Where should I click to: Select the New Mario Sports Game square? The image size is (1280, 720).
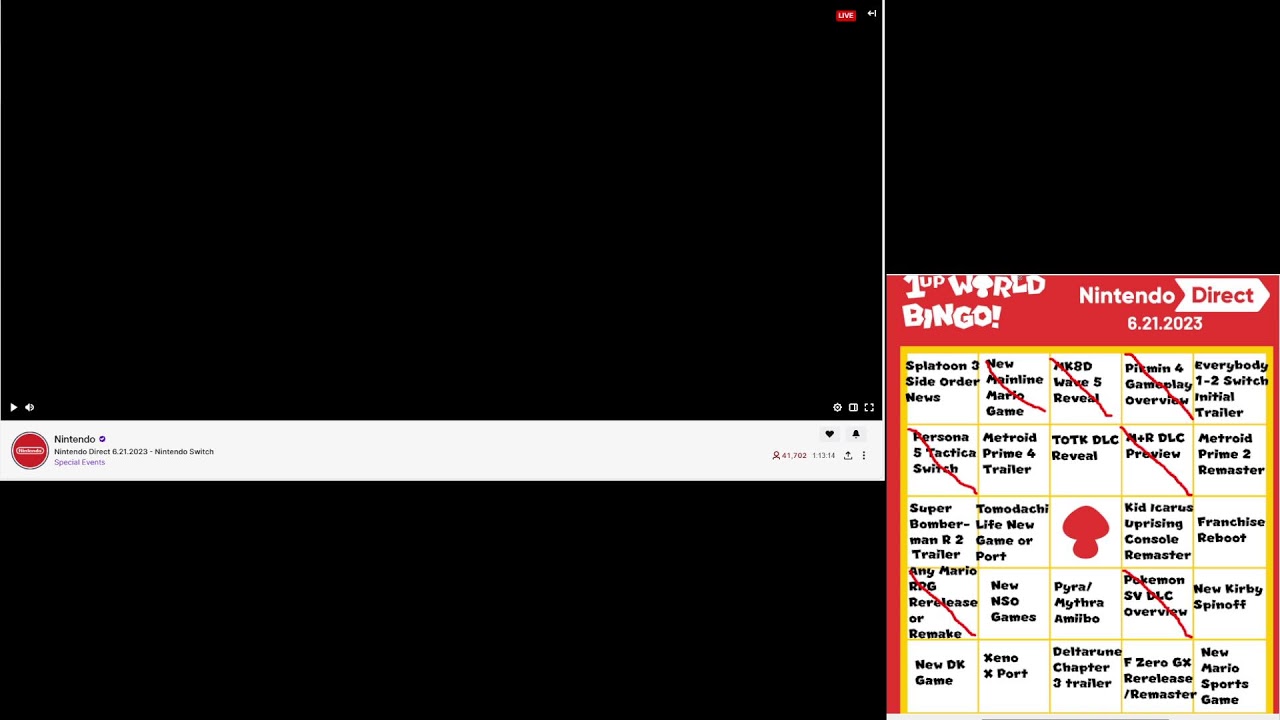(x=1231, y=675)
